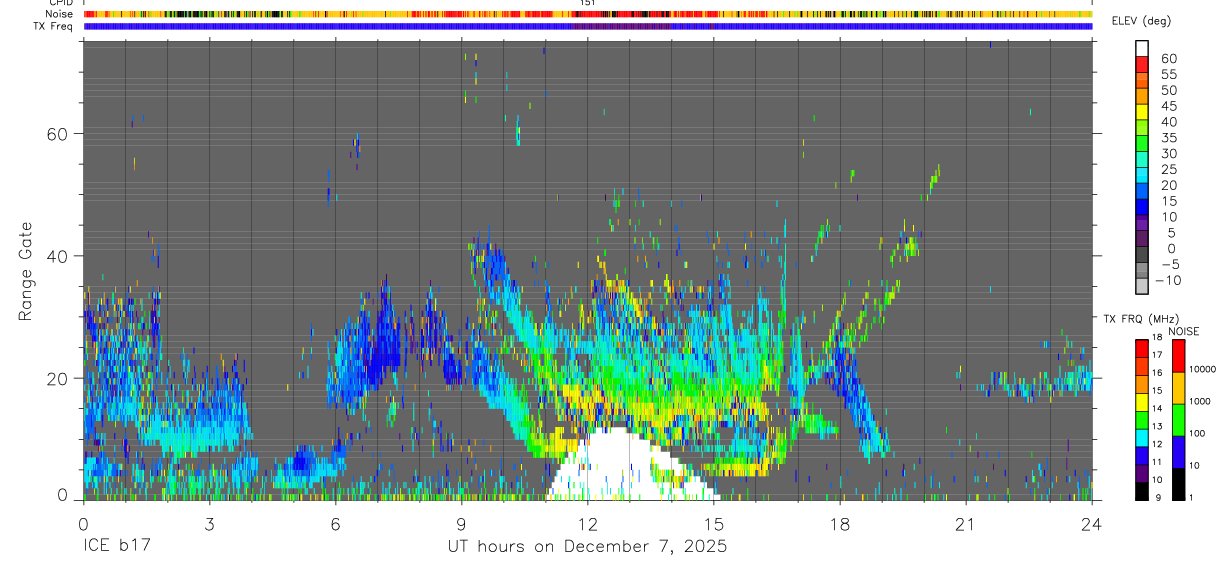Click the "9" label on the TX FRQ scale
This screenshot has height=567, width=1228.
[1158, 498]
